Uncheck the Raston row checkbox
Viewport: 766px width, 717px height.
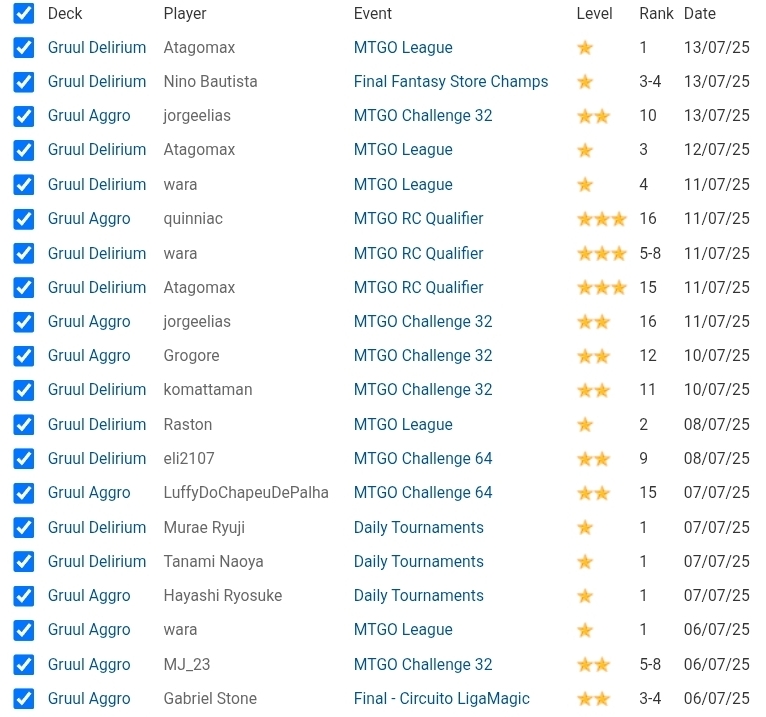point(23,424)
